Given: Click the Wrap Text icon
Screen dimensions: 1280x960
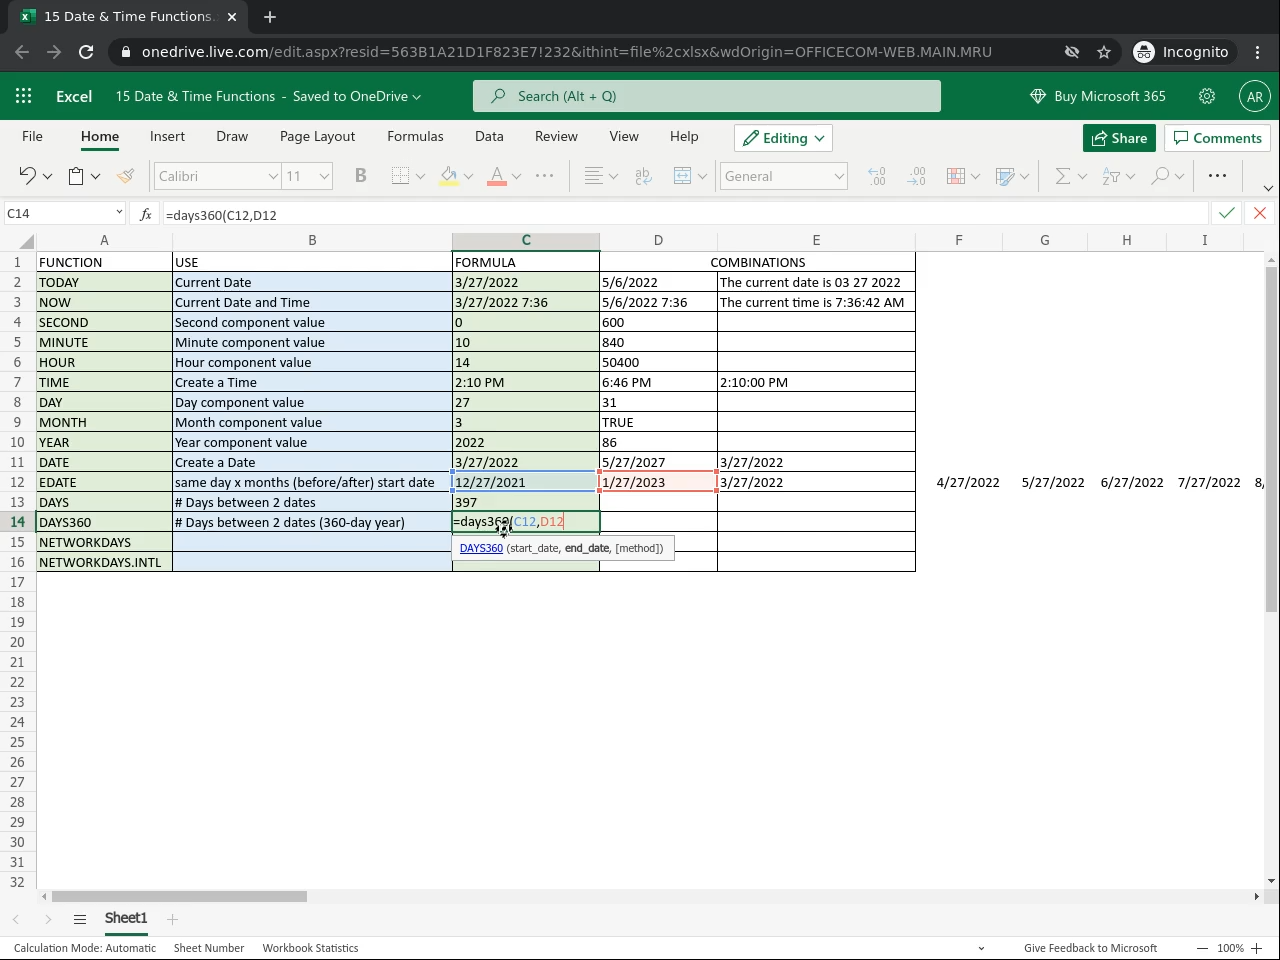Looking at the screenshot, I should (x=643, y=176).
